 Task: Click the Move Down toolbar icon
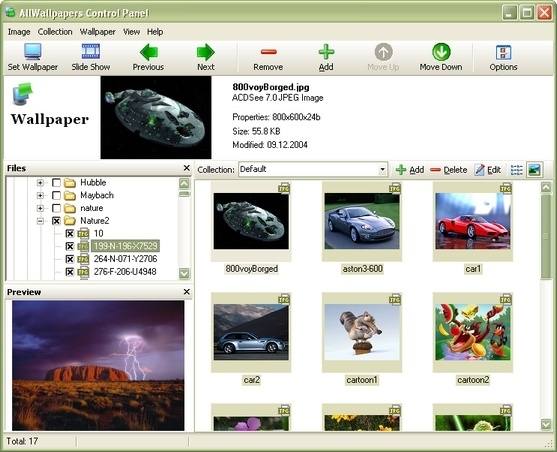point(441,52)
